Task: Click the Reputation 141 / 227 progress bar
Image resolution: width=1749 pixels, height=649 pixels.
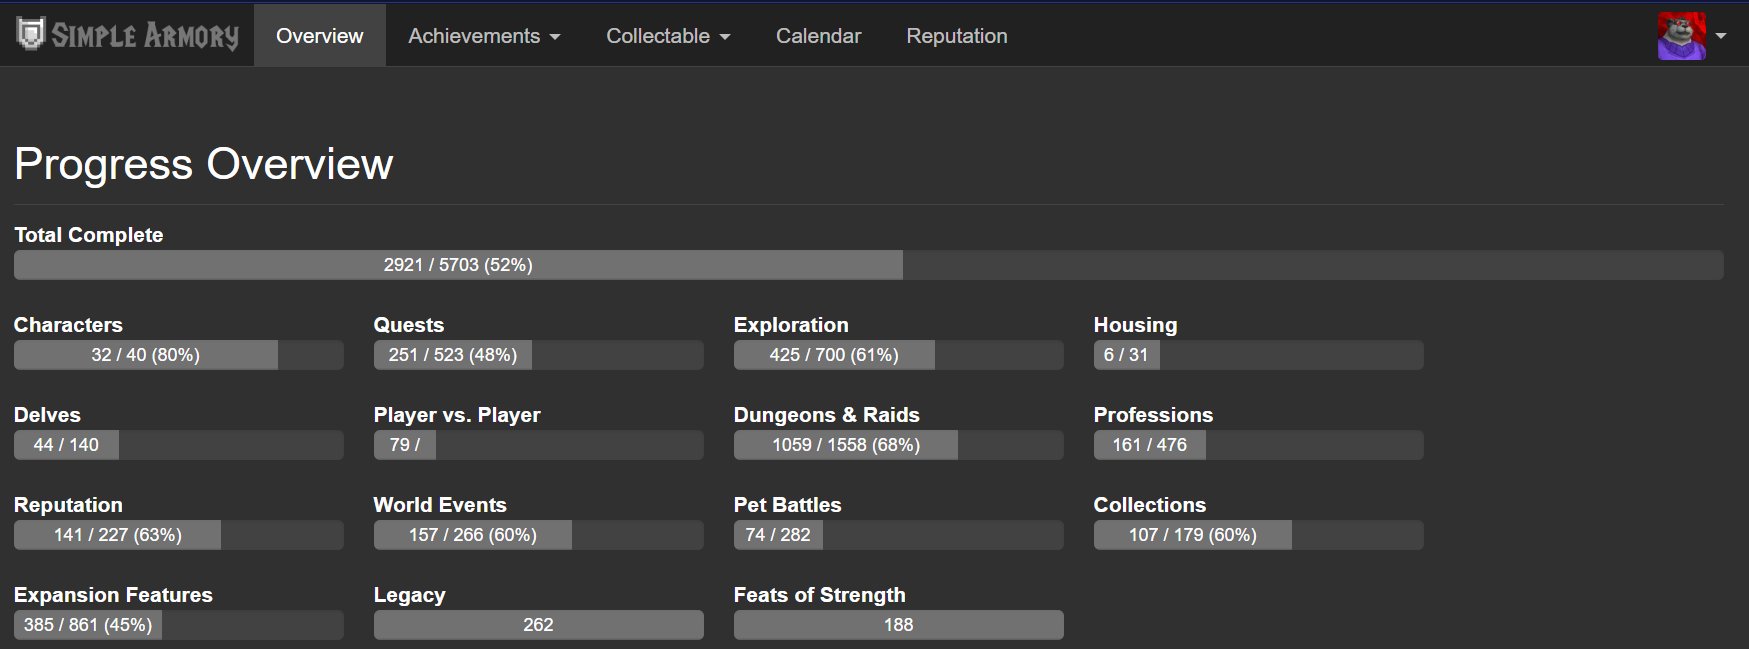Action: (x=179, y=535)
